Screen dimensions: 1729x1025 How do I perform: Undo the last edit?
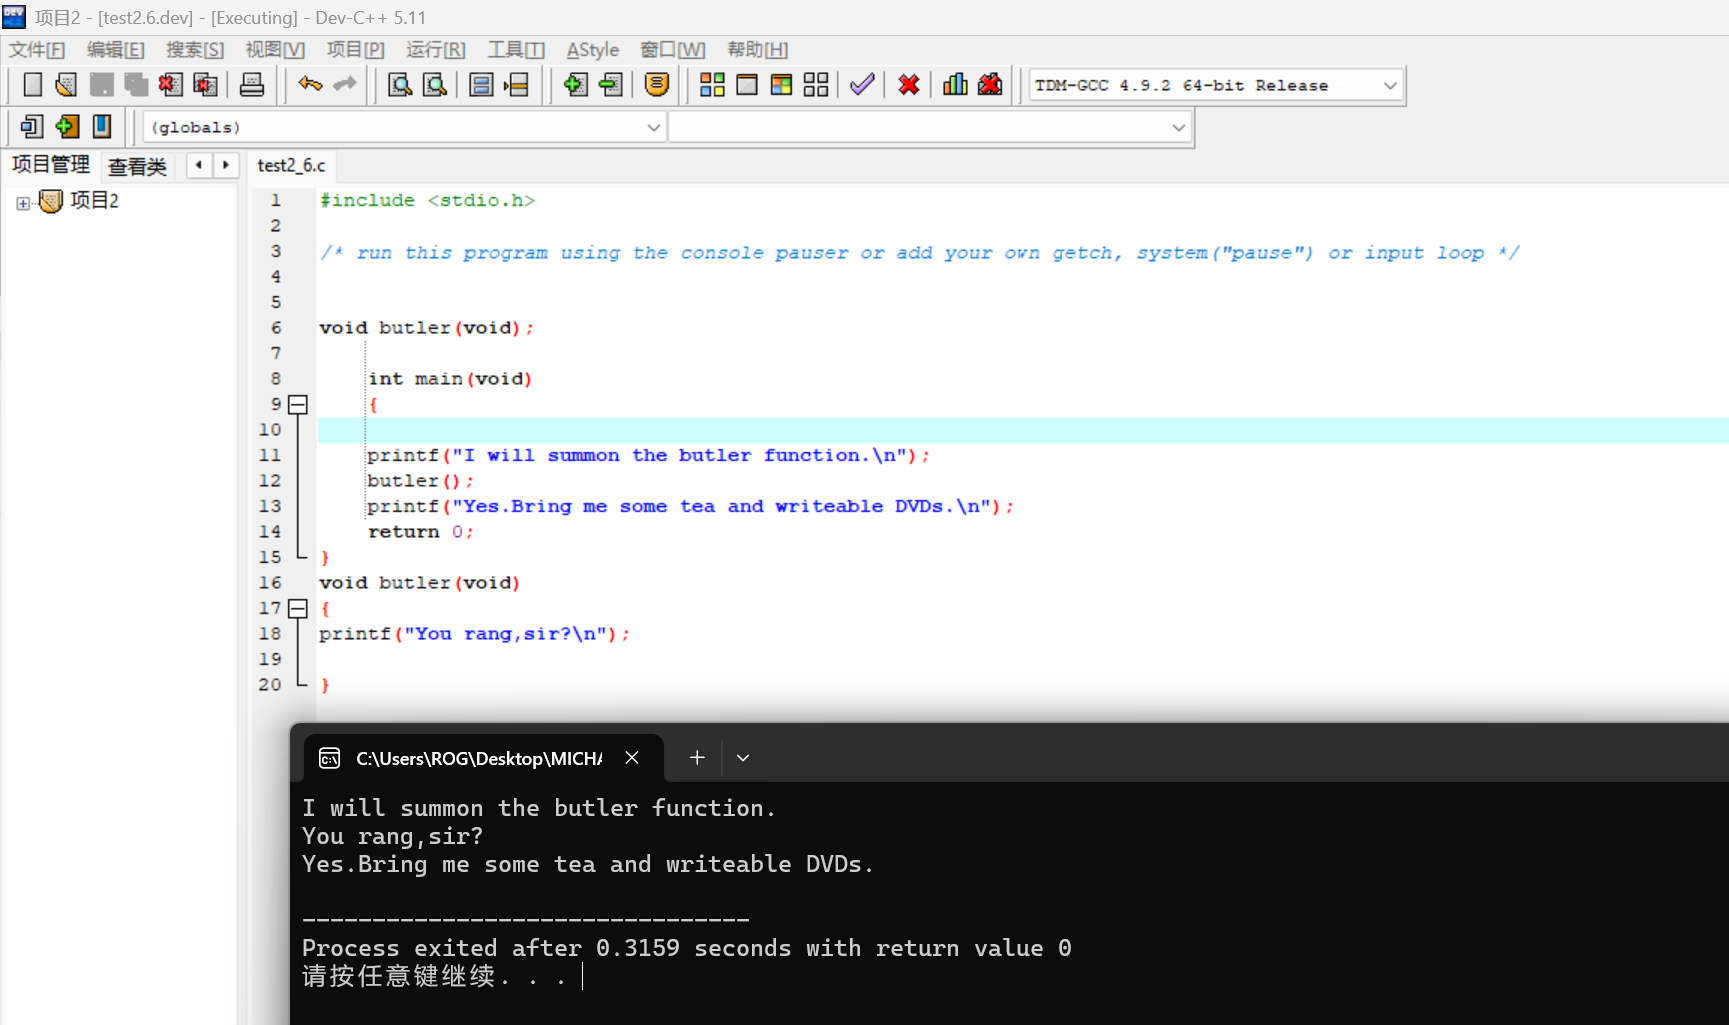click(310, 85)
